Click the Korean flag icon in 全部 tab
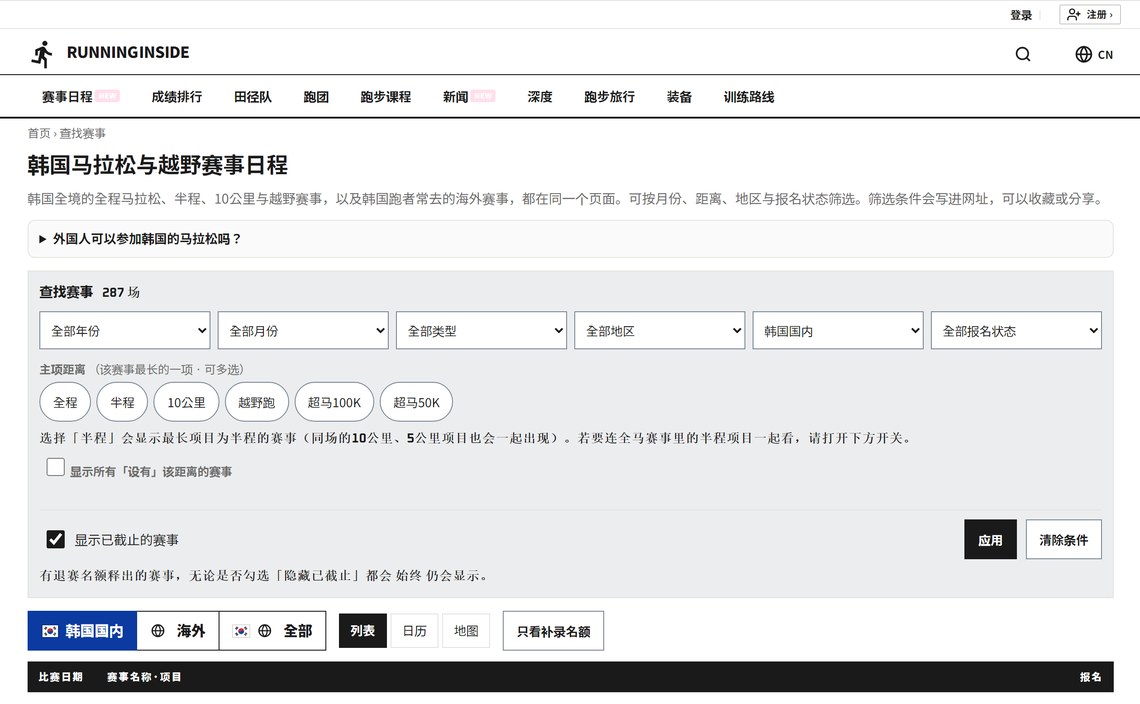The height and width of the screenshot is (704, 1140). pyautogui.click(x=241, y=631)
